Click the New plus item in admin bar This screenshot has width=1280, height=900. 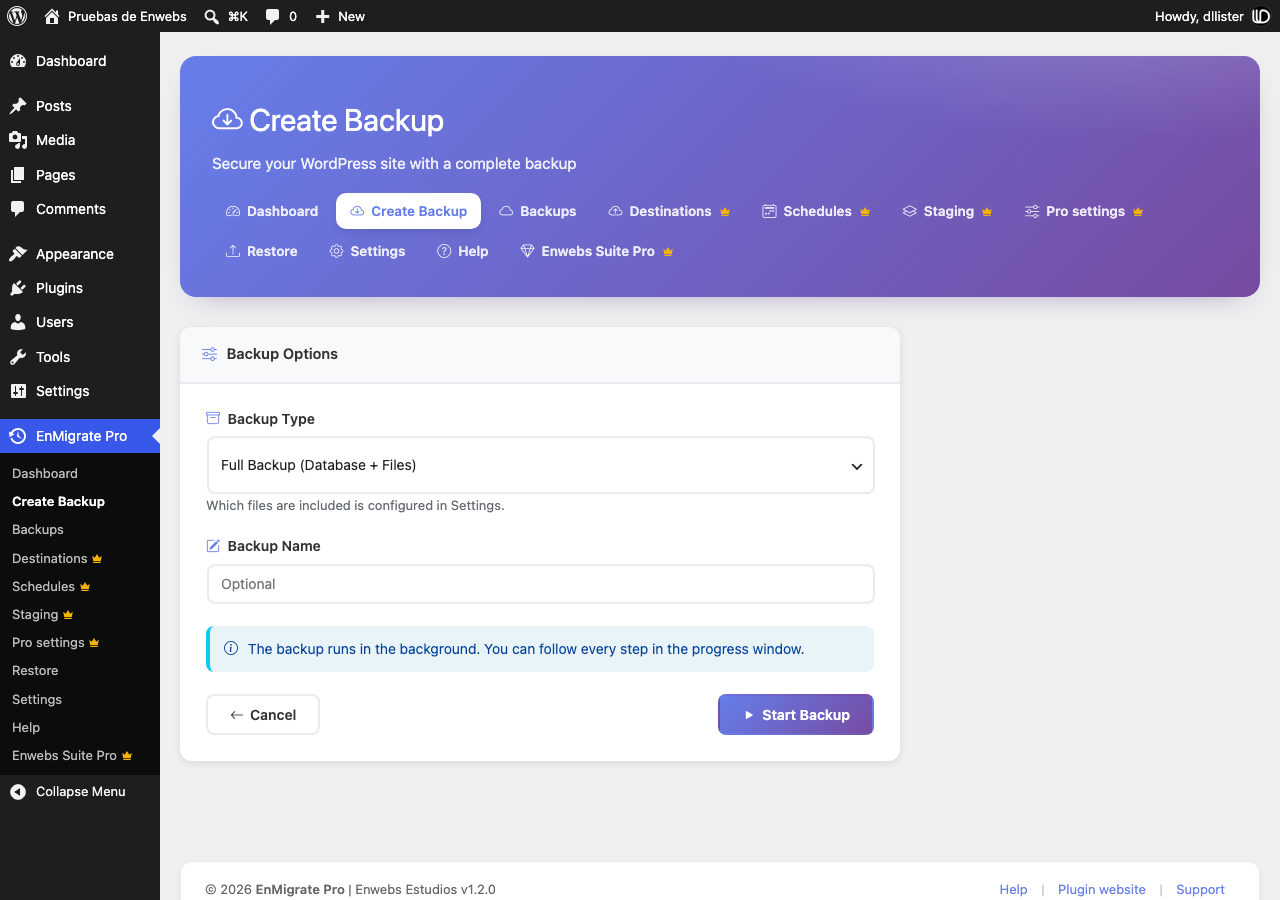coord(340,16)
